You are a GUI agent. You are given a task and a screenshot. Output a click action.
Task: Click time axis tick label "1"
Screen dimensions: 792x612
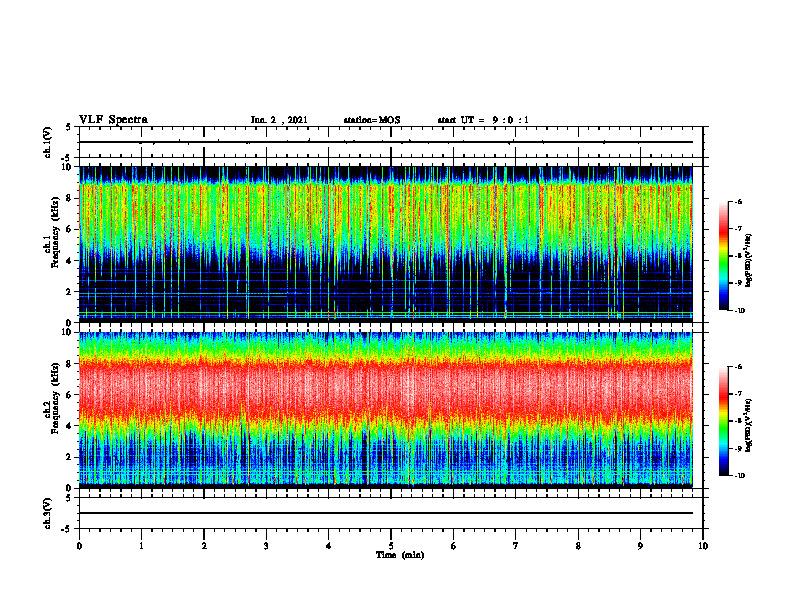[x=141, y=546]
